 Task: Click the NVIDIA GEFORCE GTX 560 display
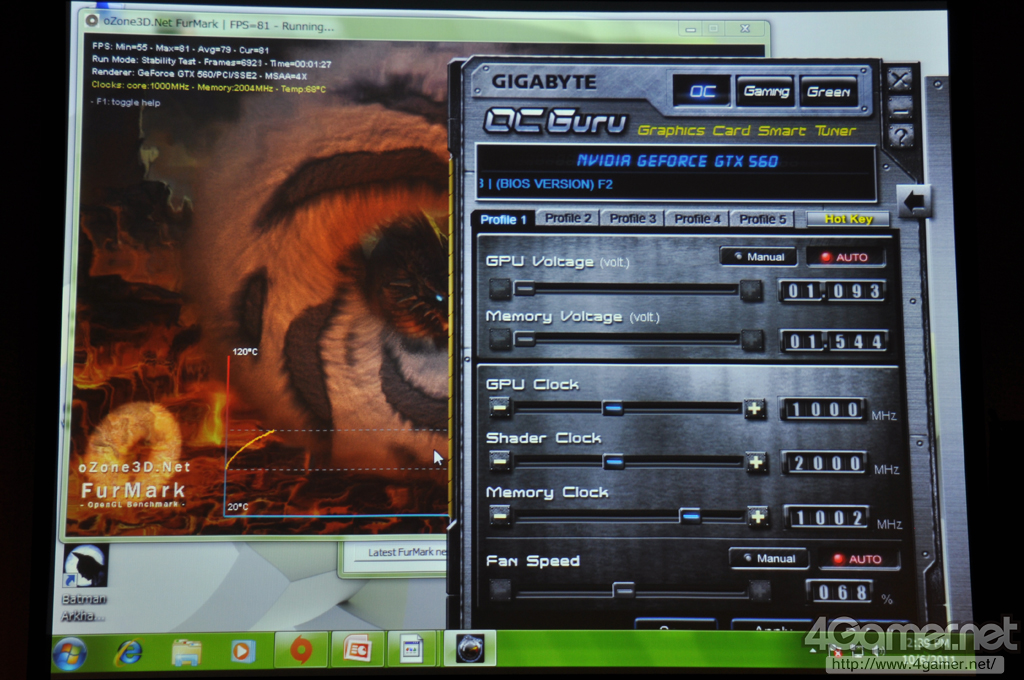pos(677,161)
